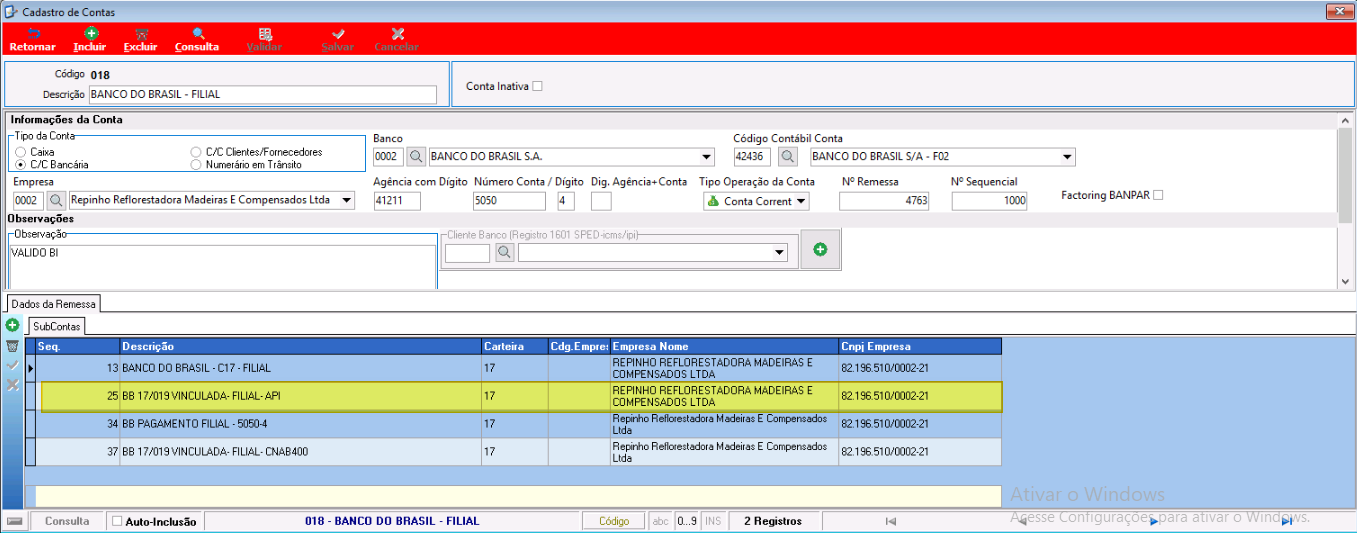The width and height of the screenshot is (1357, 533).
Task: Click the INS status indicator
Action: coord(713,521)
